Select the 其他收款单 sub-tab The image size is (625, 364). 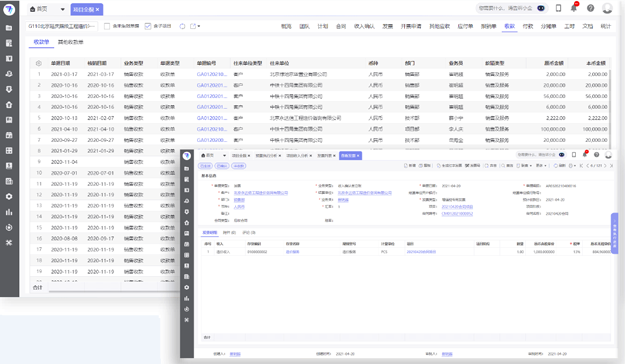(x=71, y=42)
